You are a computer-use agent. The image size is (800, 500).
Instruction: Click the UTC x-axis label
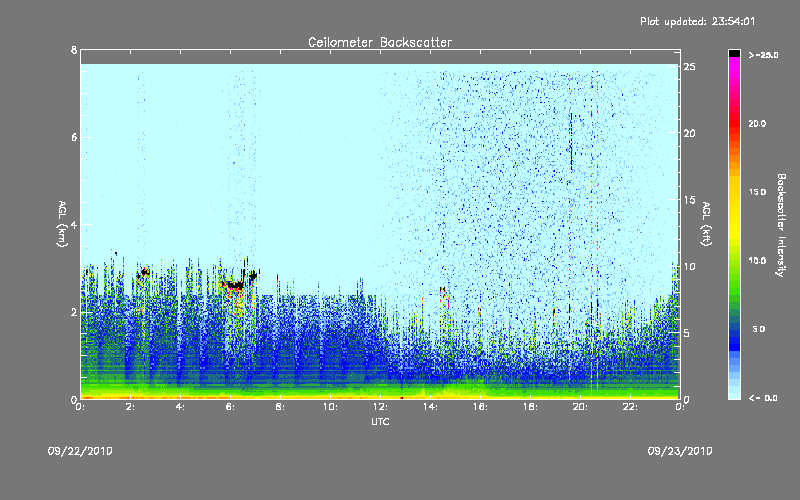[380, 421]
